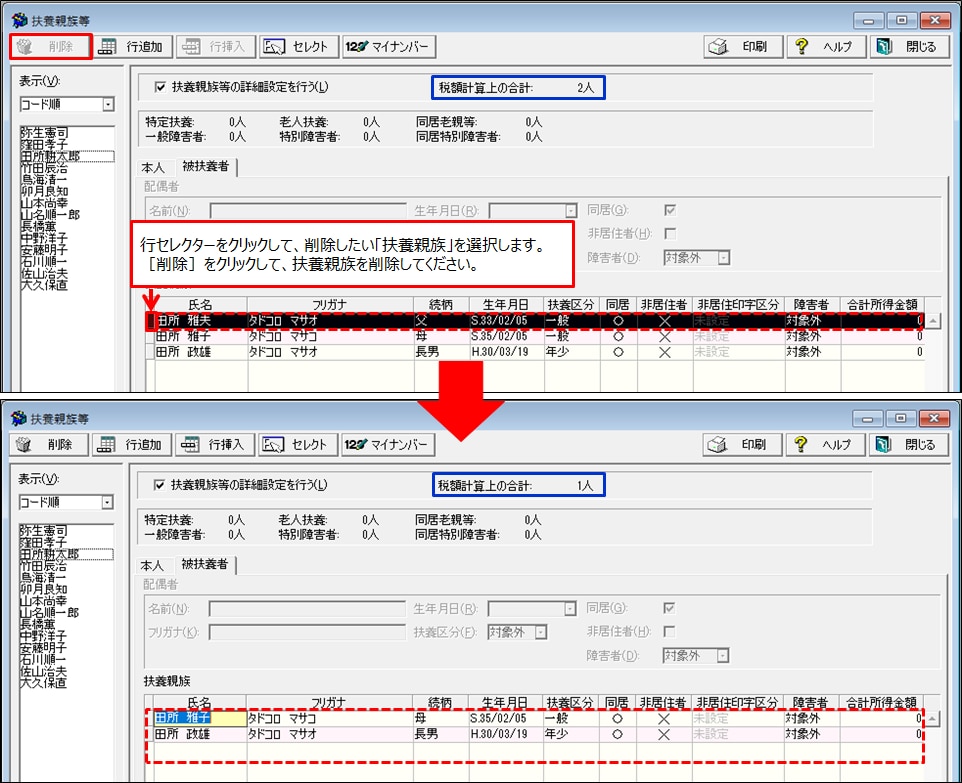Expand 扶養区分 dropdown in lower window
This screenshot has height=783, width=962.
tap(541, 632)
